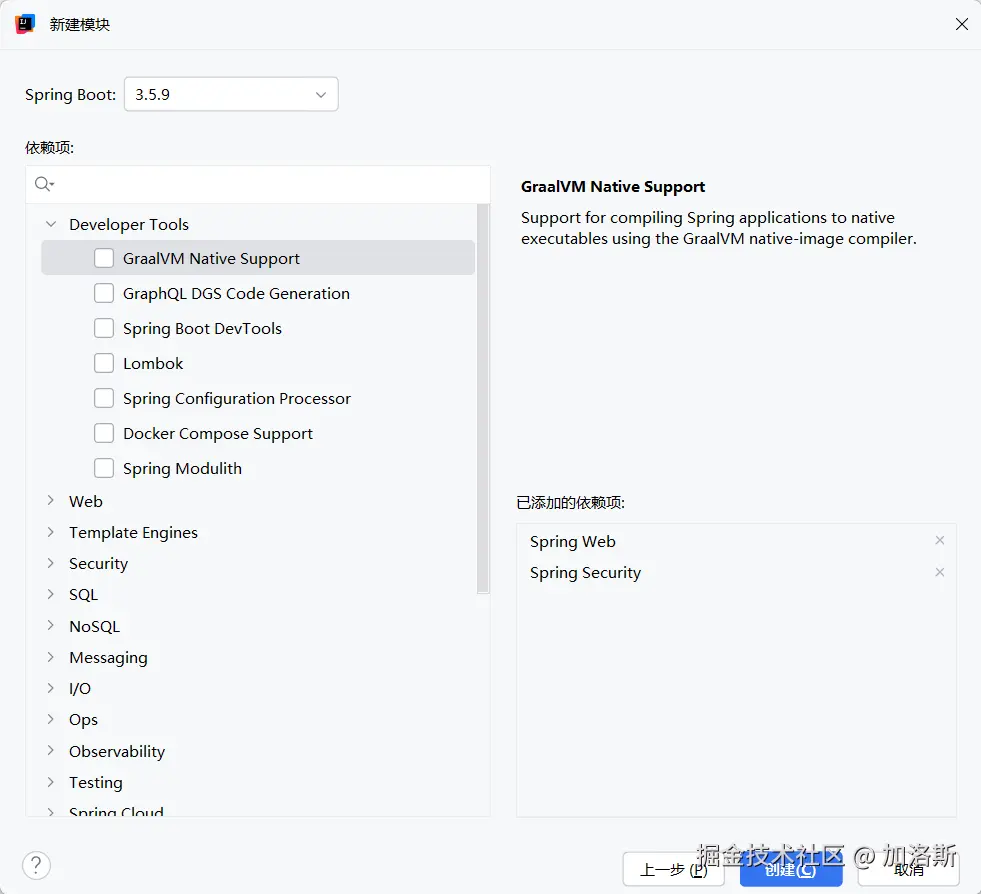Focus the dependency search field
981x894 pixels.
[x=258, y=184]
